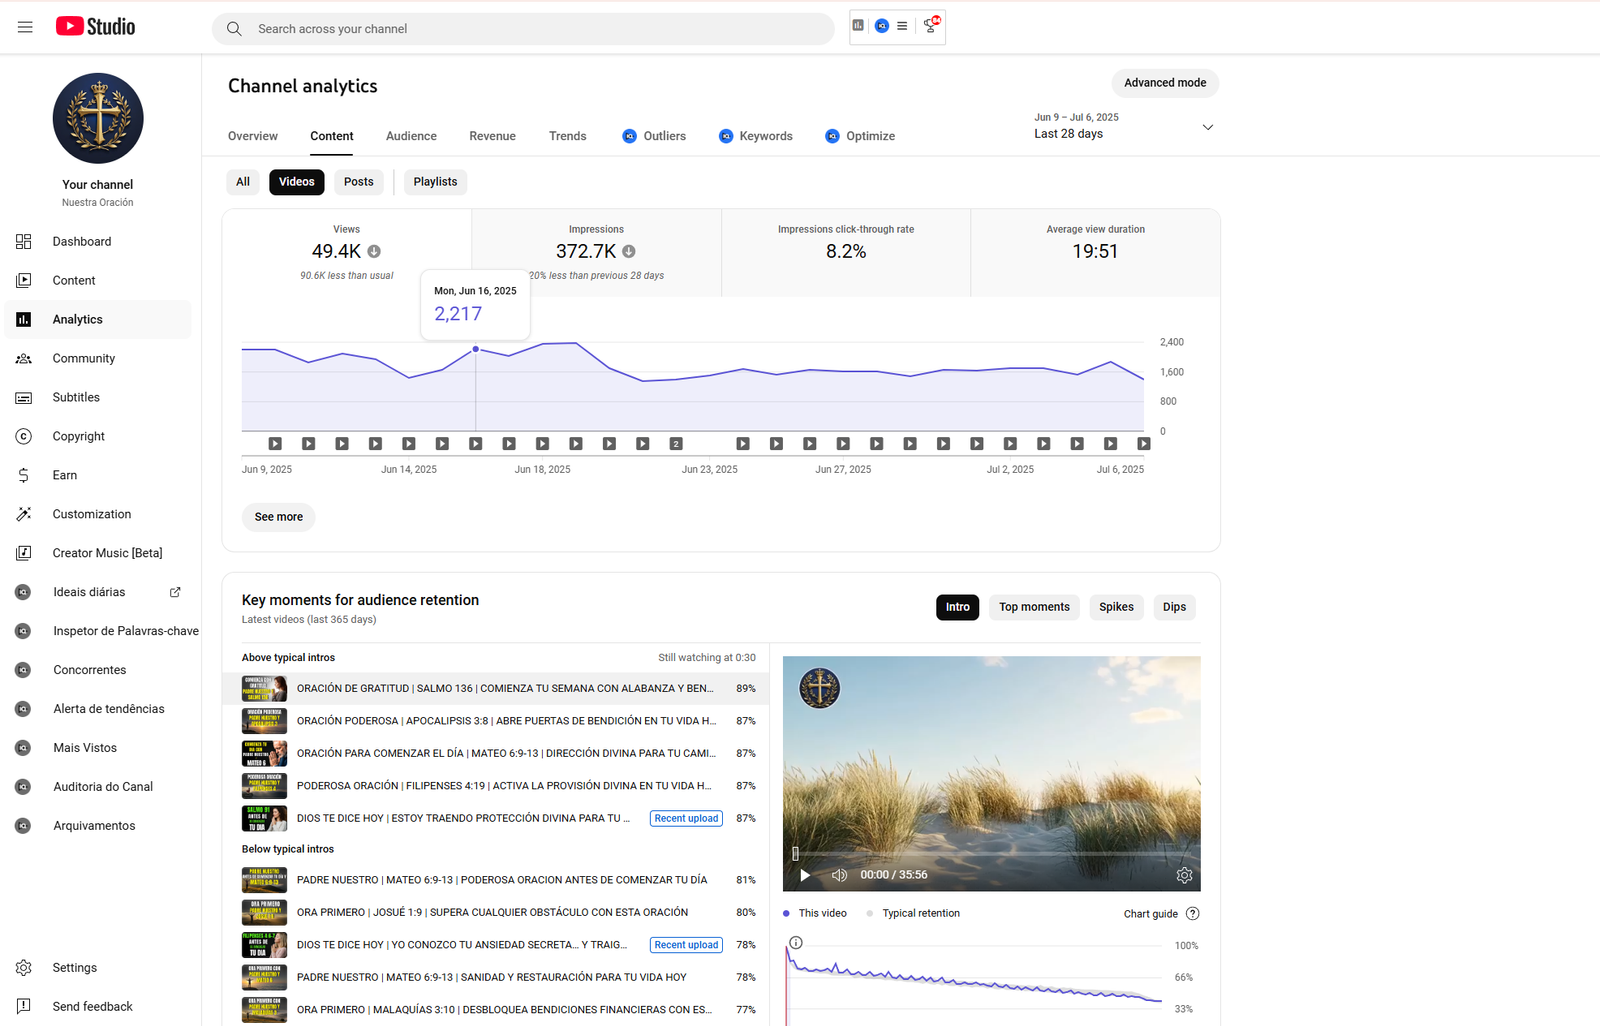The width and height of the screenshot is (1600, 1026).
Task: Click the Advanced mode button
Action: [1165, 83]
